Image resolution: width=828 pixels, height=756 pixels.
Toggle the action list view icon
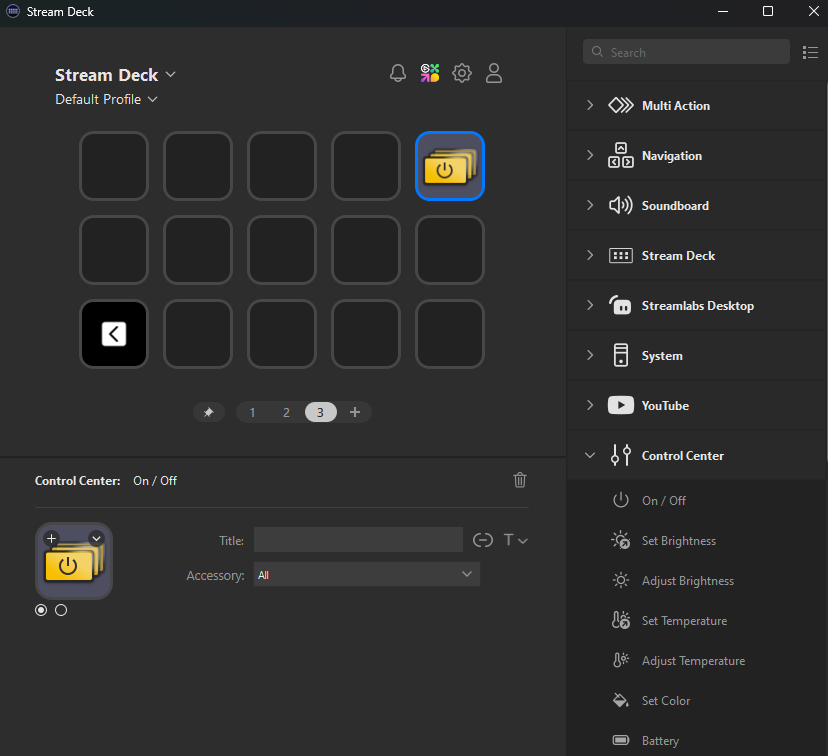[810, 52]
